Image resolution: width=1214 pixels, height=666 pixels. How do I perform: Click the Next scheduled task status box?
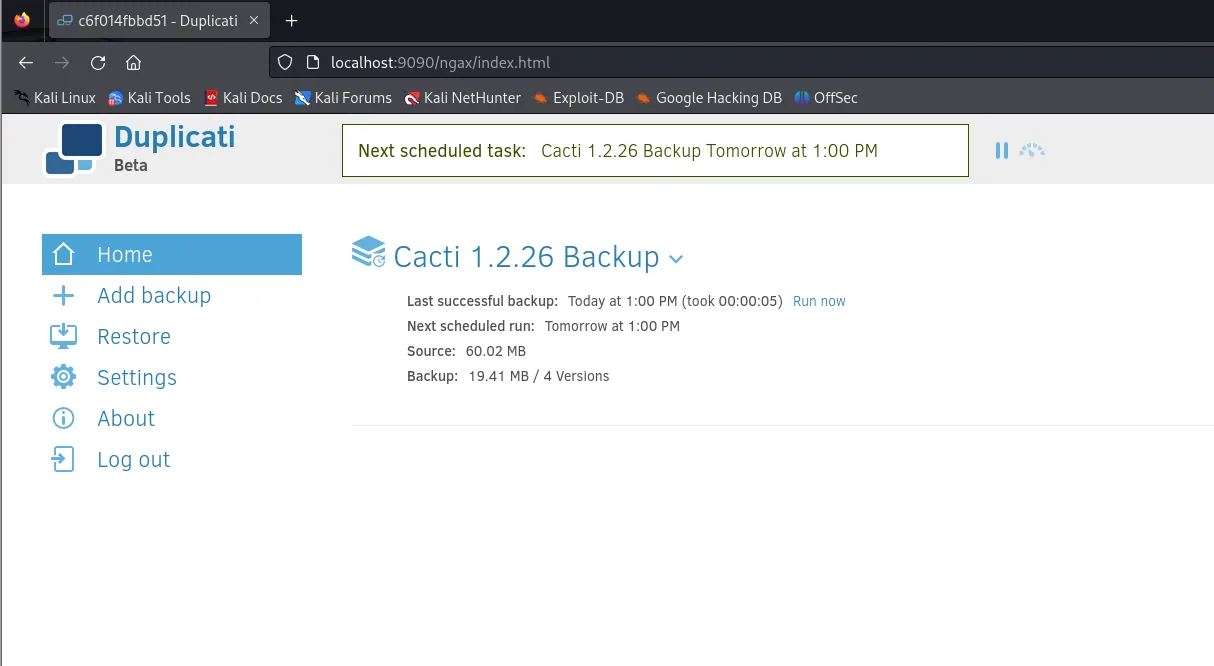[655, 151]
